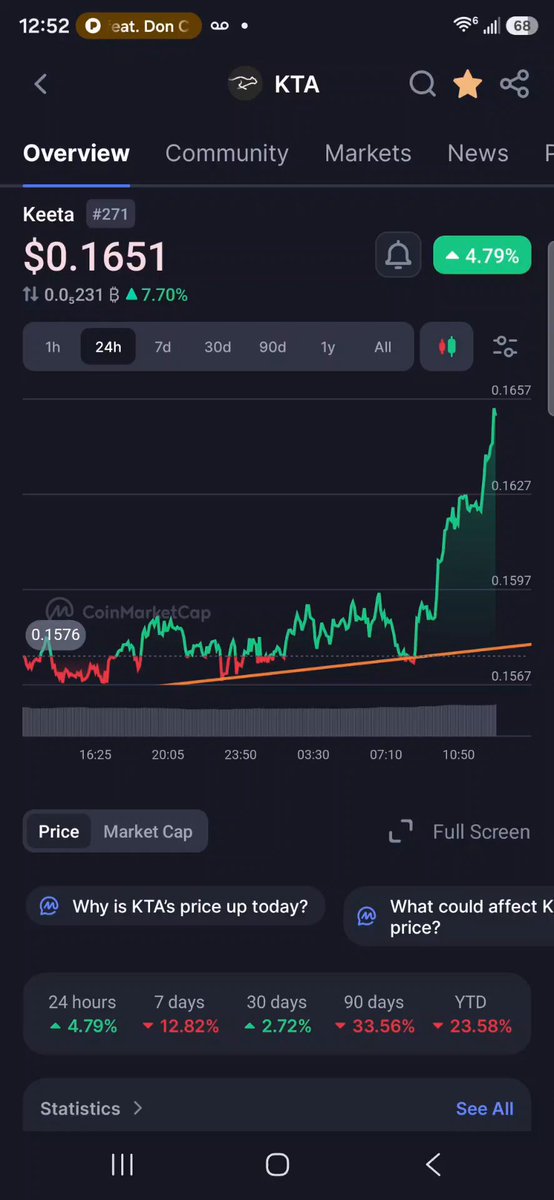The height and width of the screenshot is (1200, 554).
Task: Open search with the magnifier icon
Action: 422,84
